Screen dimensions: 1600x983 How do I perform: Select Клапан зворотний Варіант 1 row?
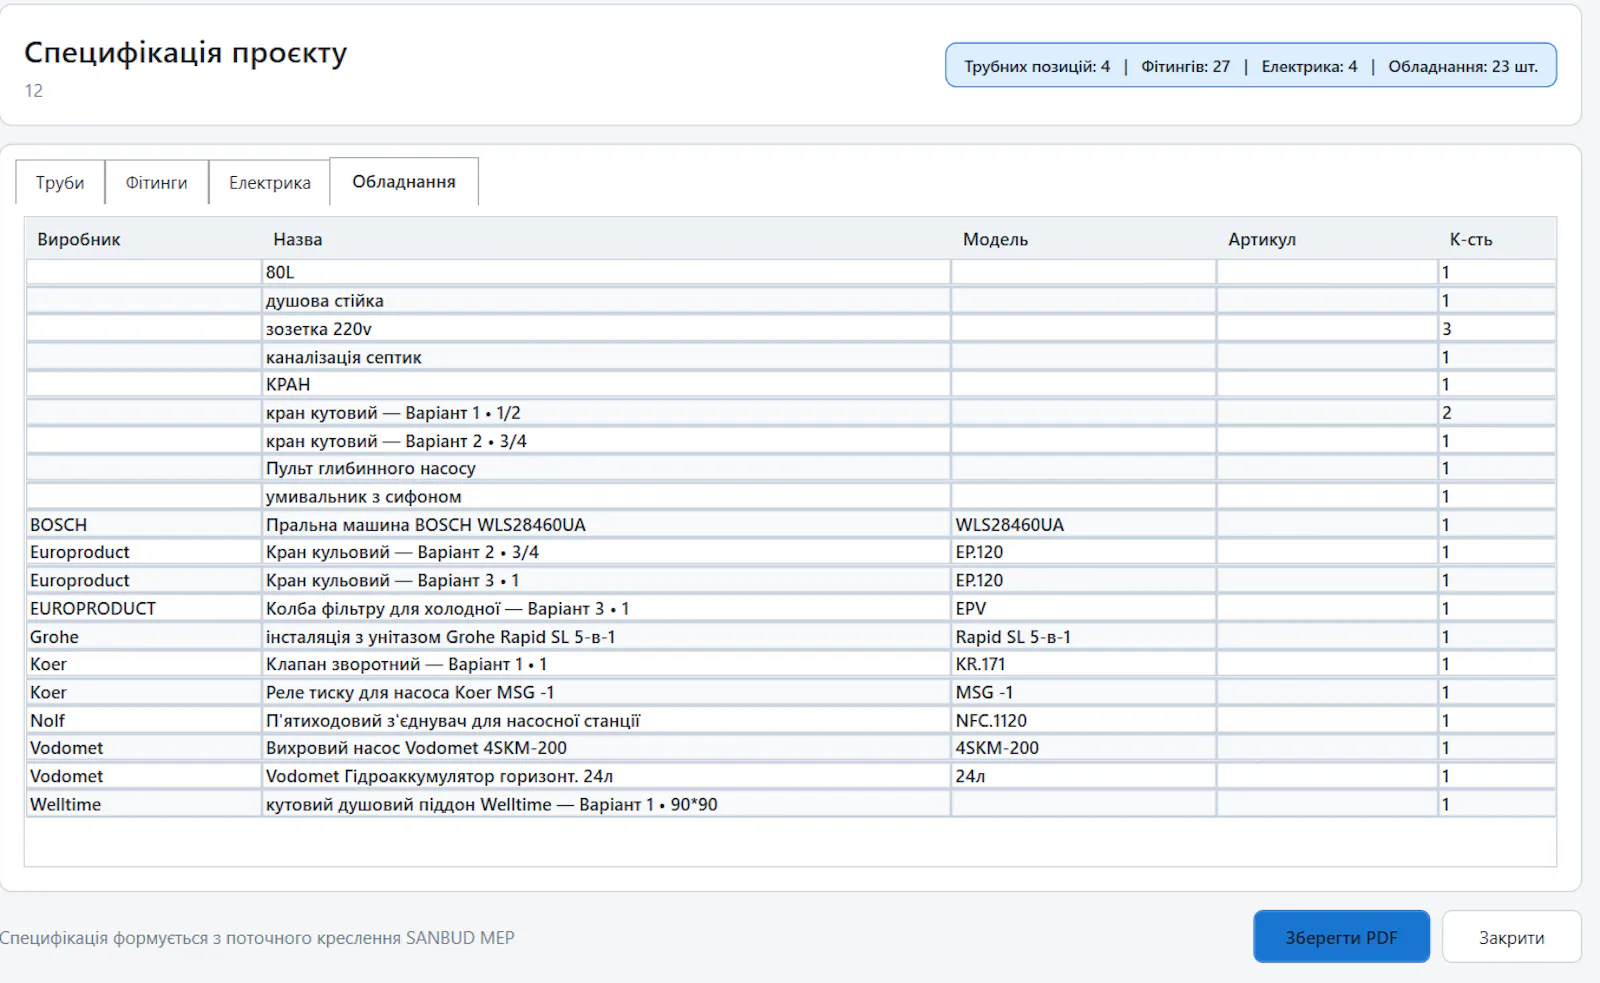pos(791,664)
